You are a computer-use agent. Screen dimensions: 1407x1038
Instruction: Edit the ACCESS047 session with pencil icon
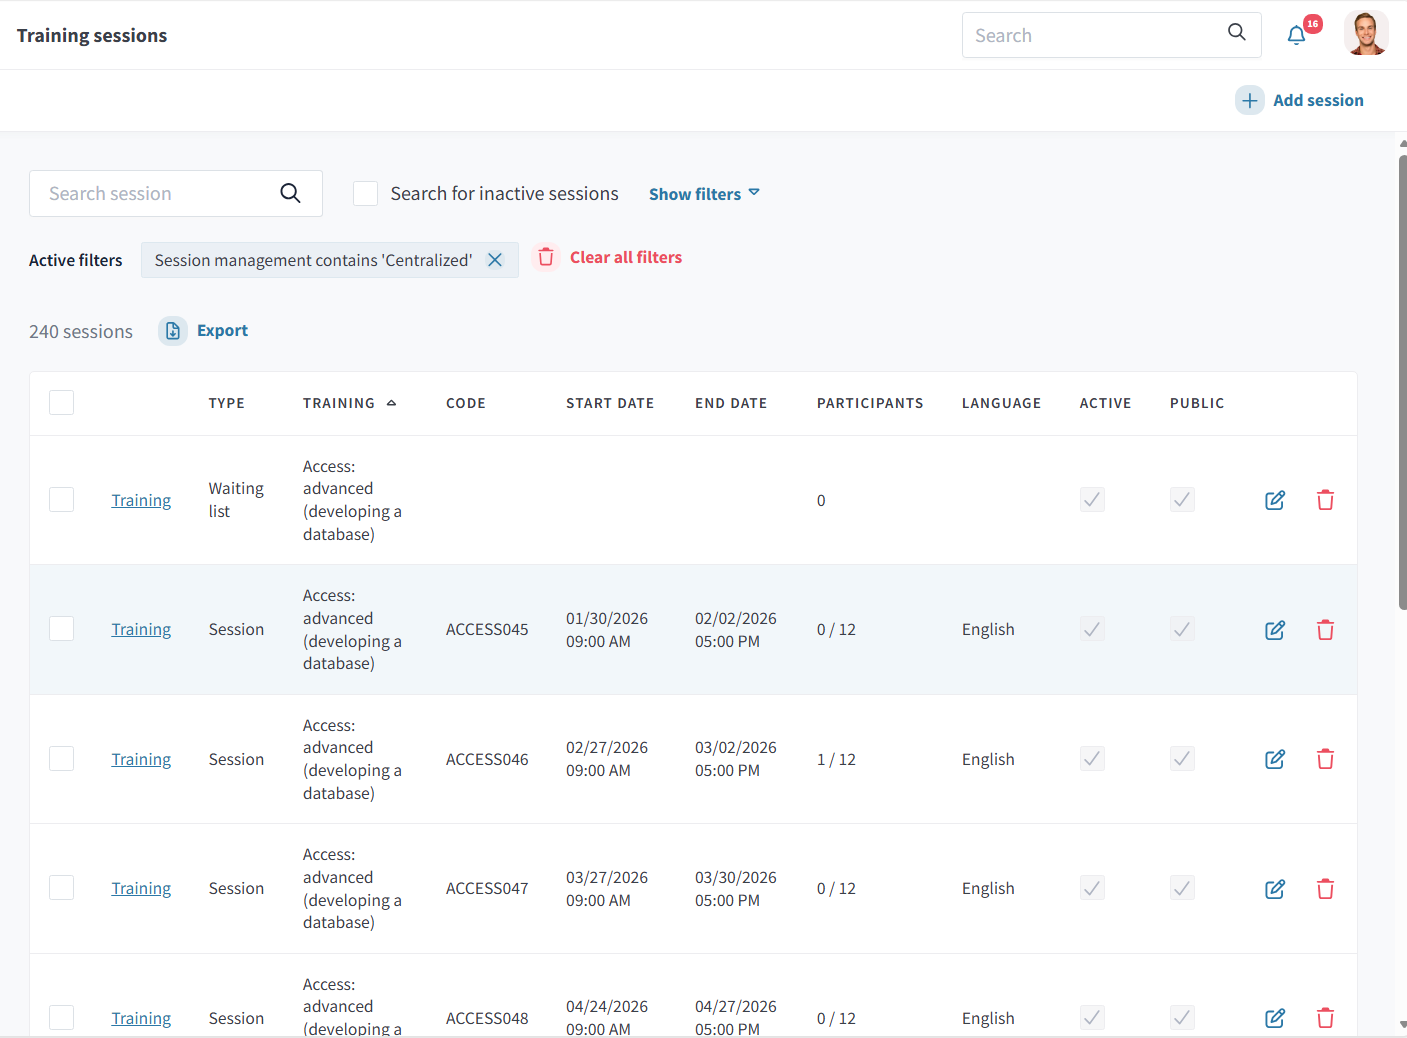click(x=1275, y=889)
